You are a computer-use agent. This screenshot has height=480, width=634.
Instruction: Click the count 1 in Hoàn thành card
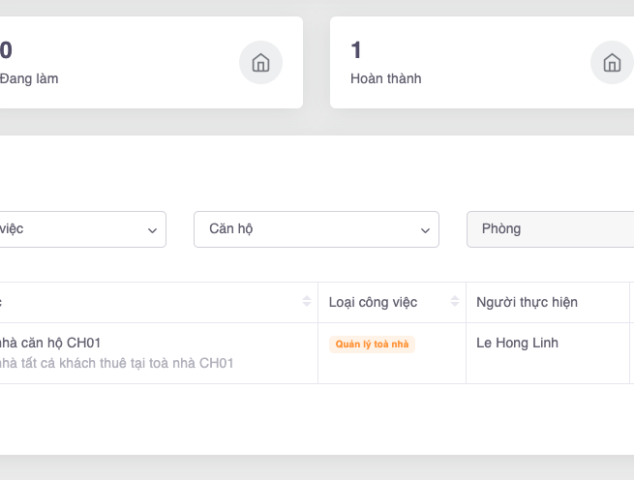tap(356, 50)
